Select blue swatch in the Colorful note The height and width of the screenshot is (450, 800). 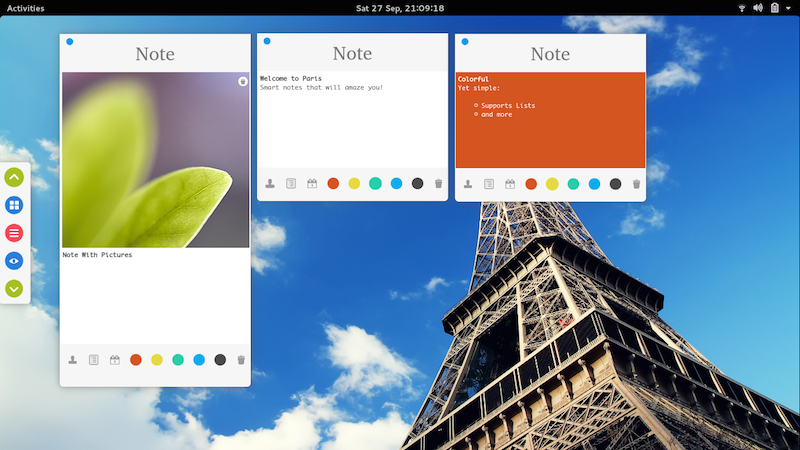[594, 184]
